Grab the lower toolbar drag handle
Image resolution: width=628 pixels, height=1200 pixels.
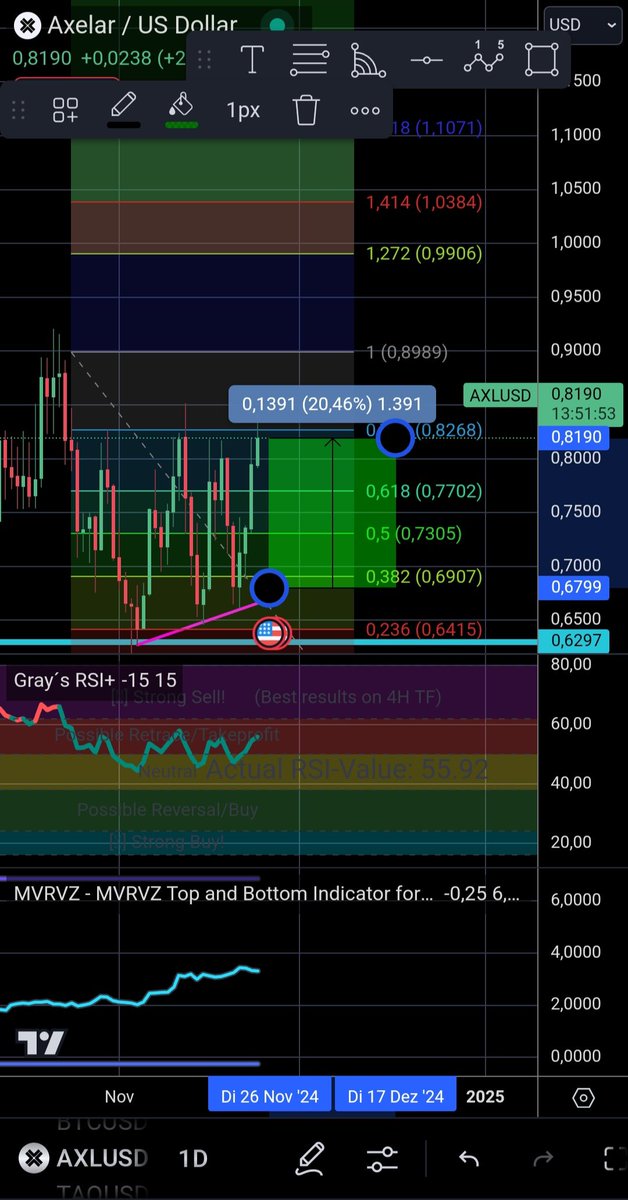coord(17,110)
